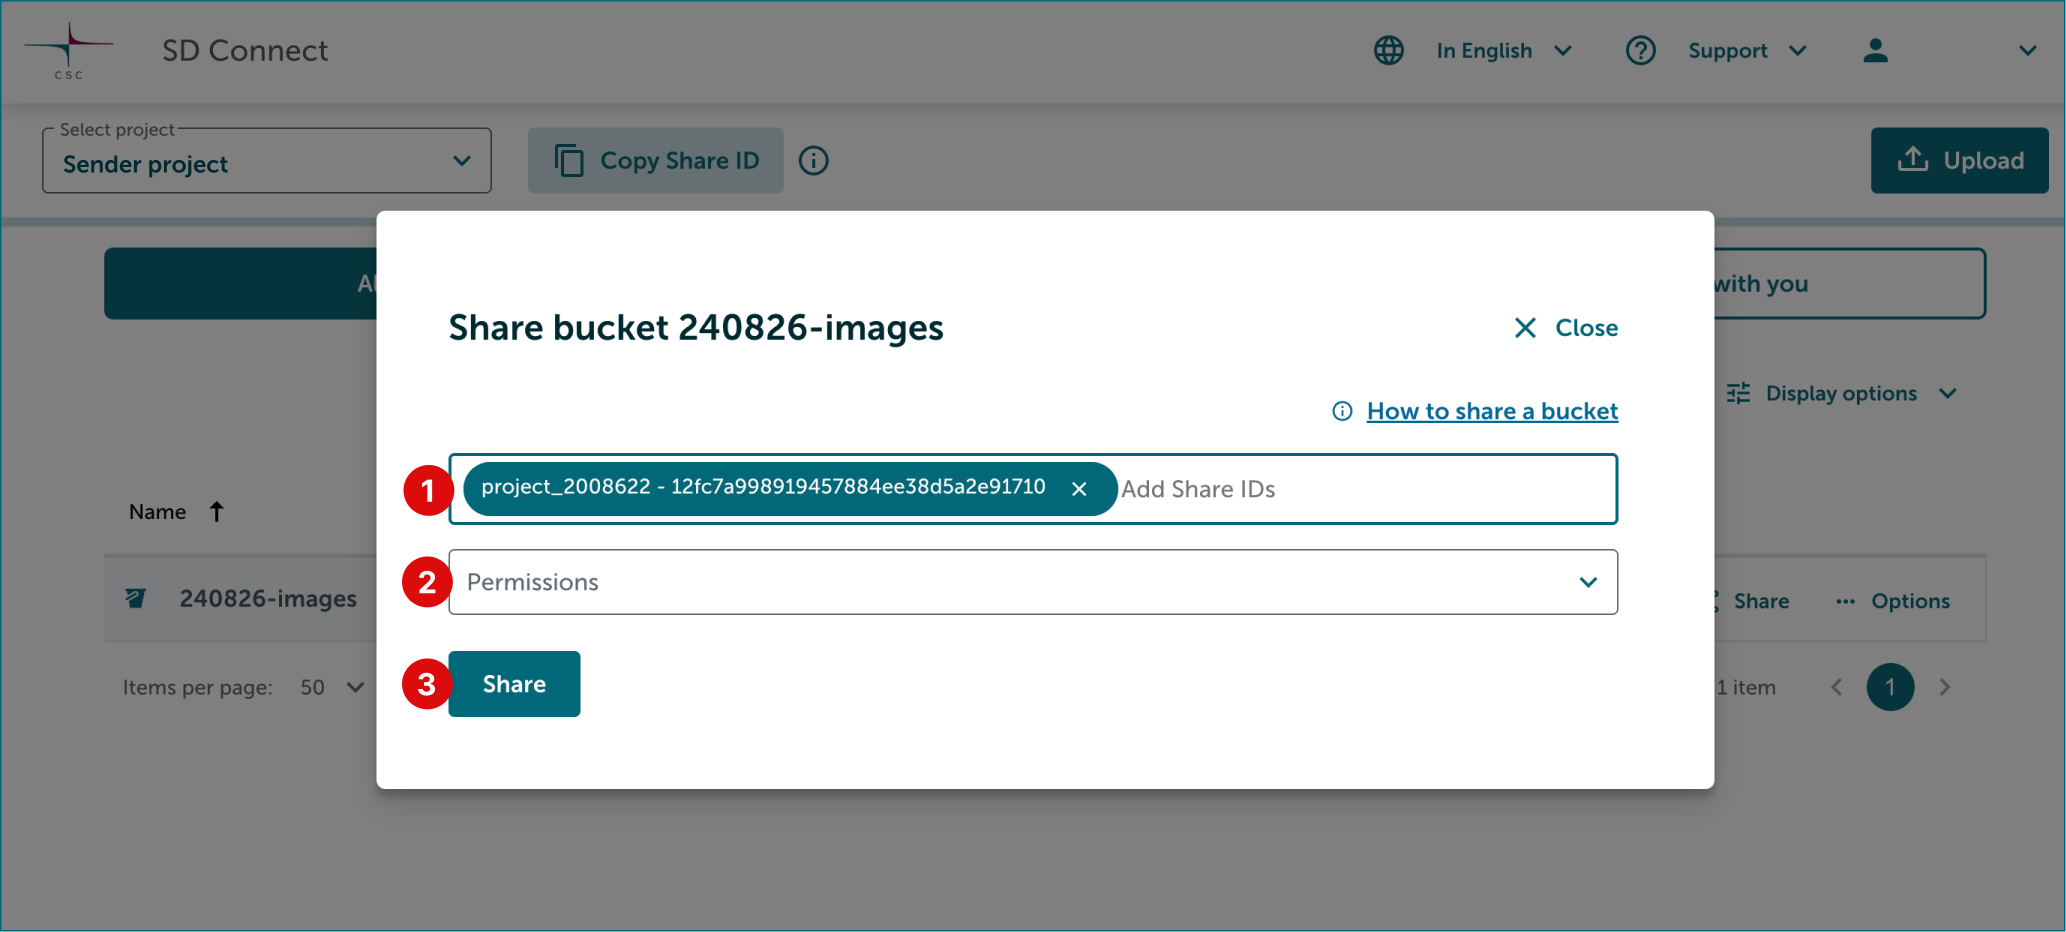
Task: Go to the previous page arrow
Action: coord(1836,687)
